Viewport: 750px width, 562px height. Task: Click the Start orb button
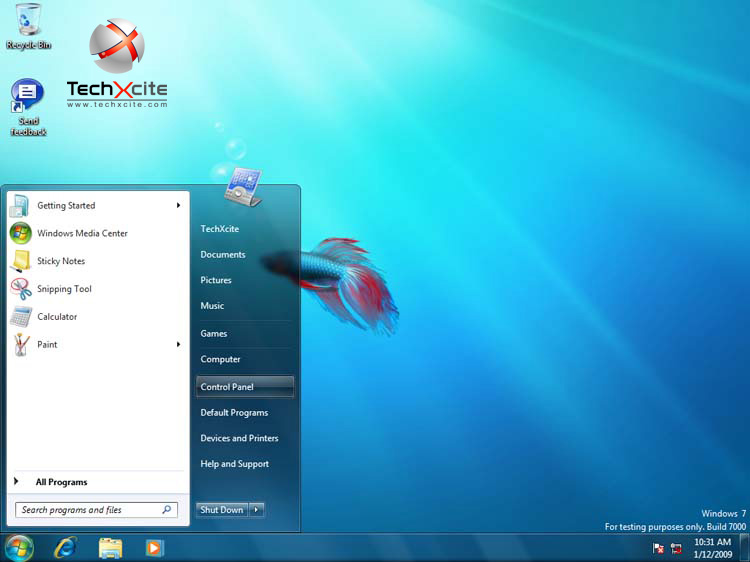(x=19, y=548)
